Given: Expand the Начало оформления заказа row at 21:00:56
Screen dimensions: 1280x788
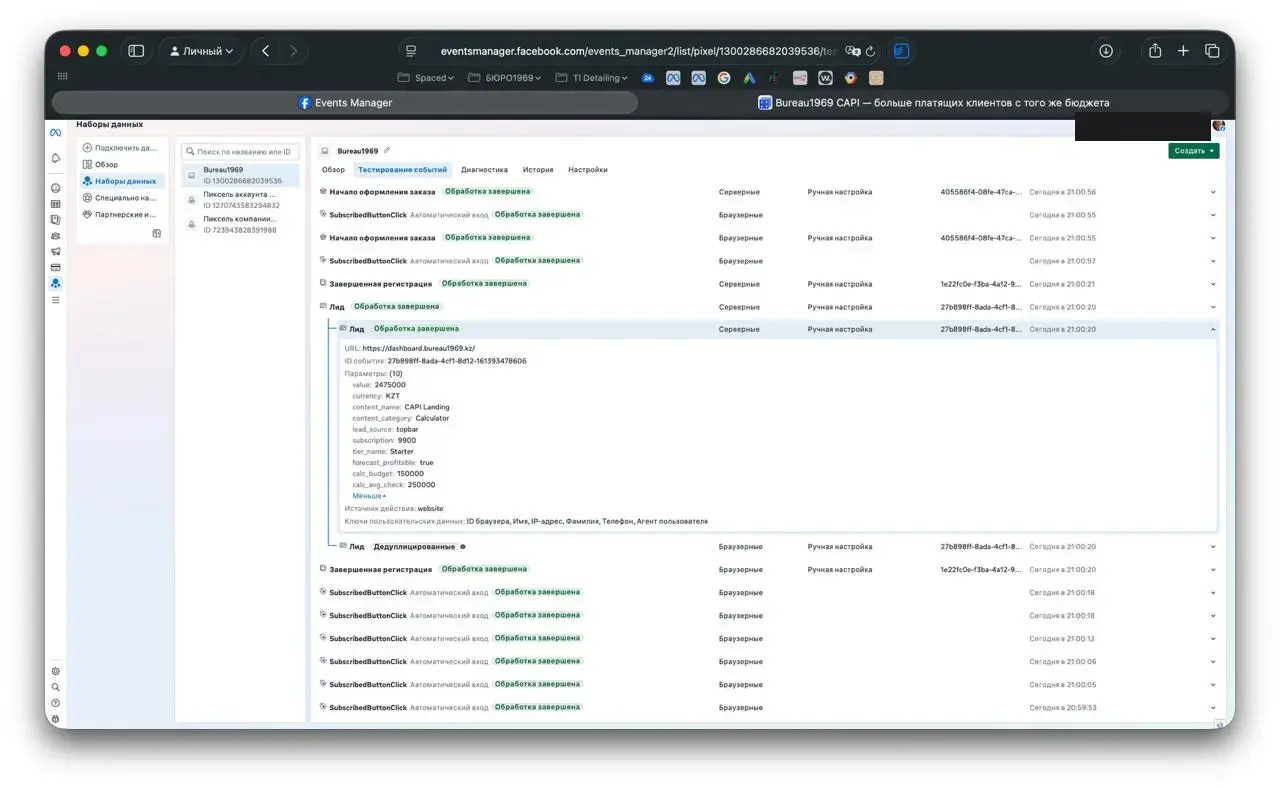Looking at the screenshot, I should click(1213, 192).
